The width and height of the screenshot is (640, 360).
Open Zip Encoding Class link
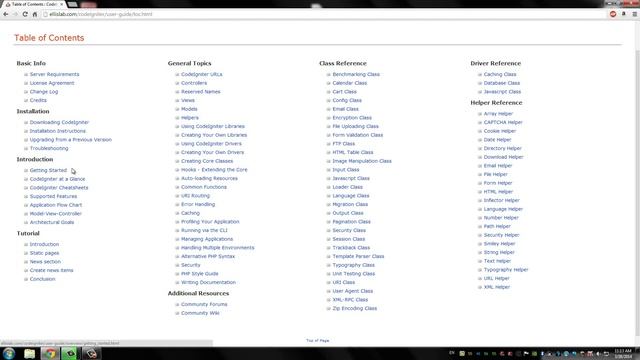pos(354,309)
